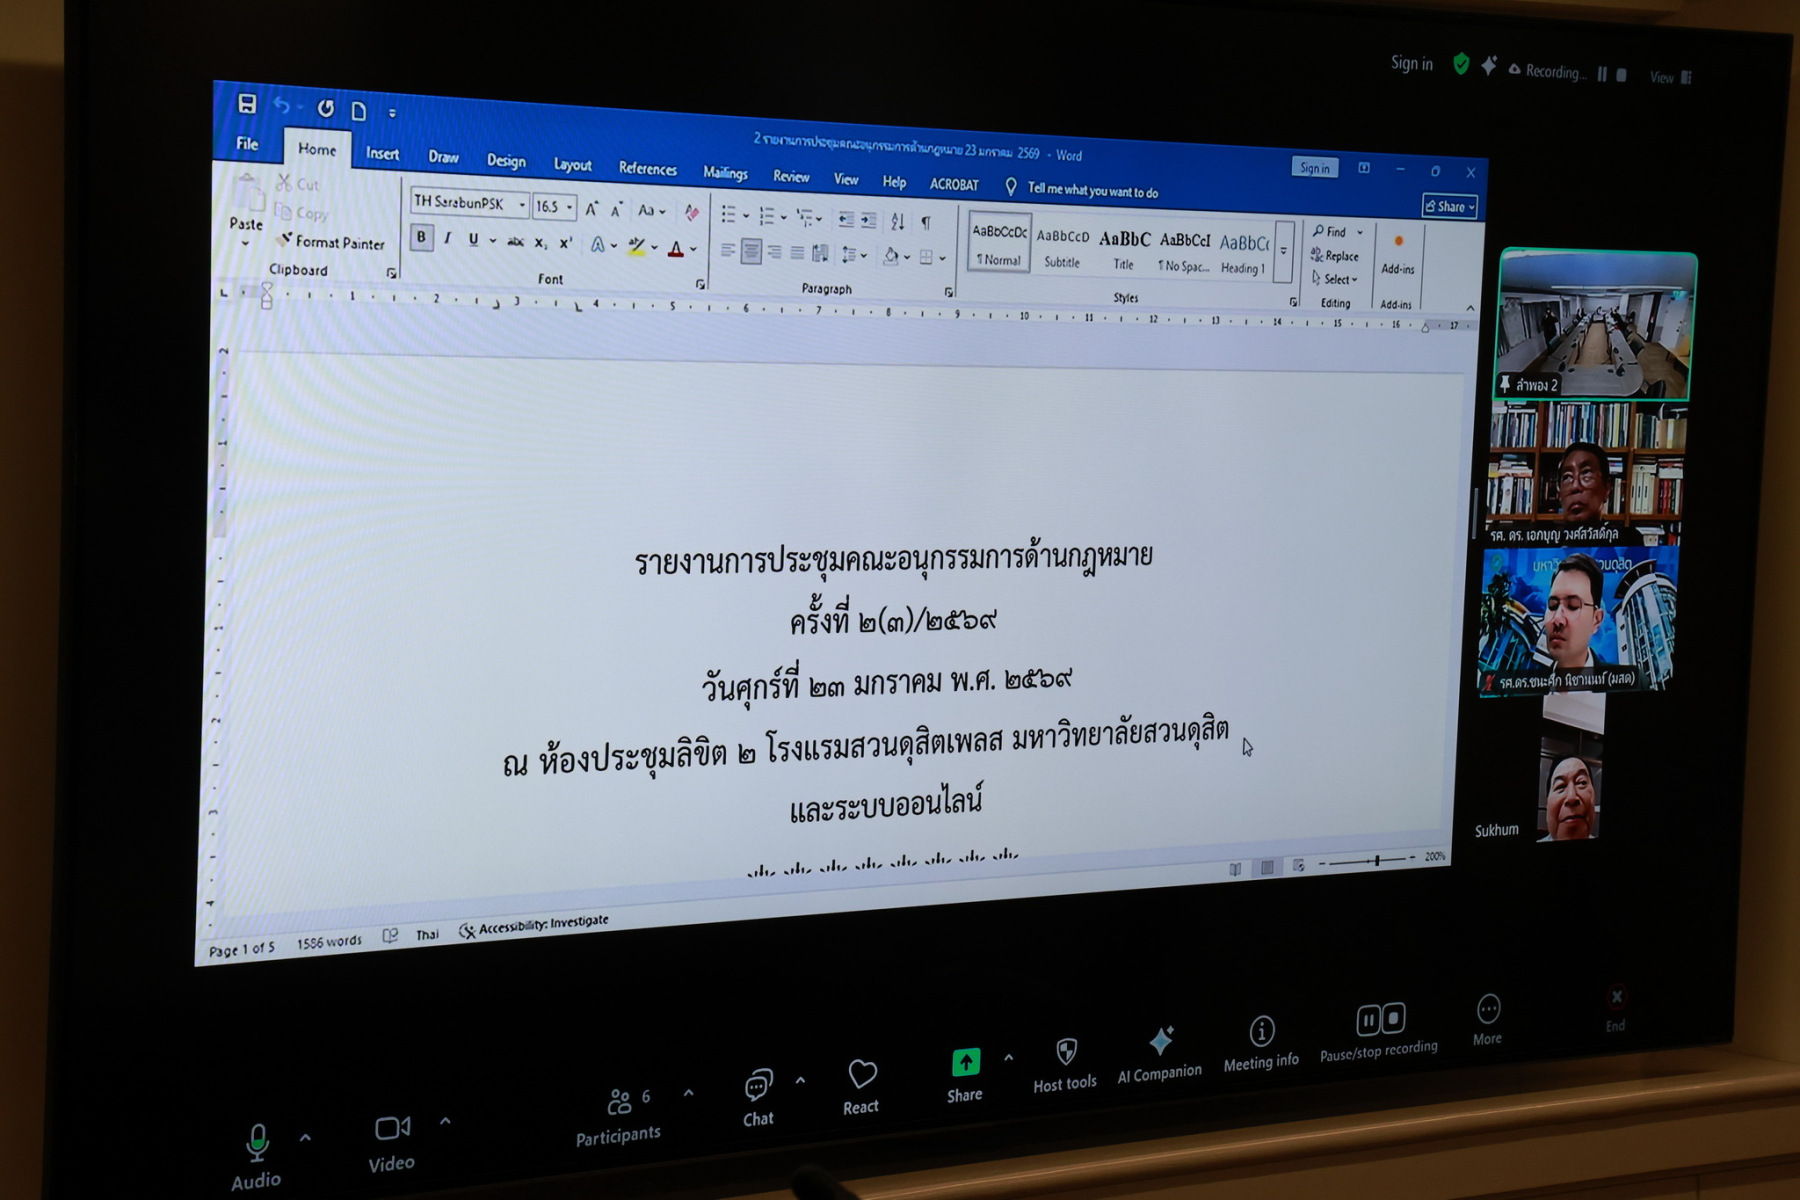This screenshot has height=1200, width=1800.
Task: Click the React heart icon in Zoom
Action: click(861, 1076)
